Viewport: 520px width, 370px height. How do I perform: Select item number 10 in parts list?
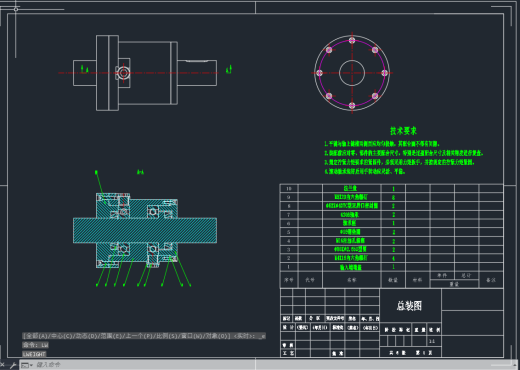pos(289,188)
